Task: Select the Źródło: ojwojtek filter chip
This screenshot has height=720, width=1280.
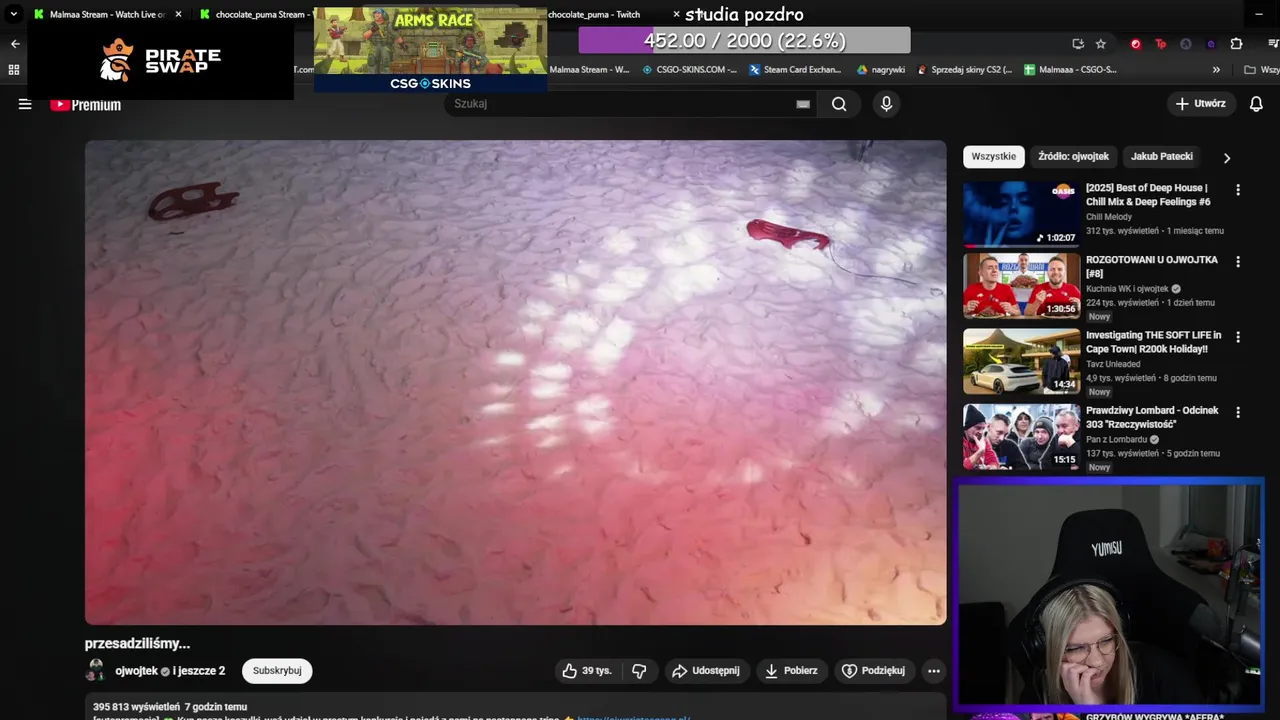Action: point(1073,157)
